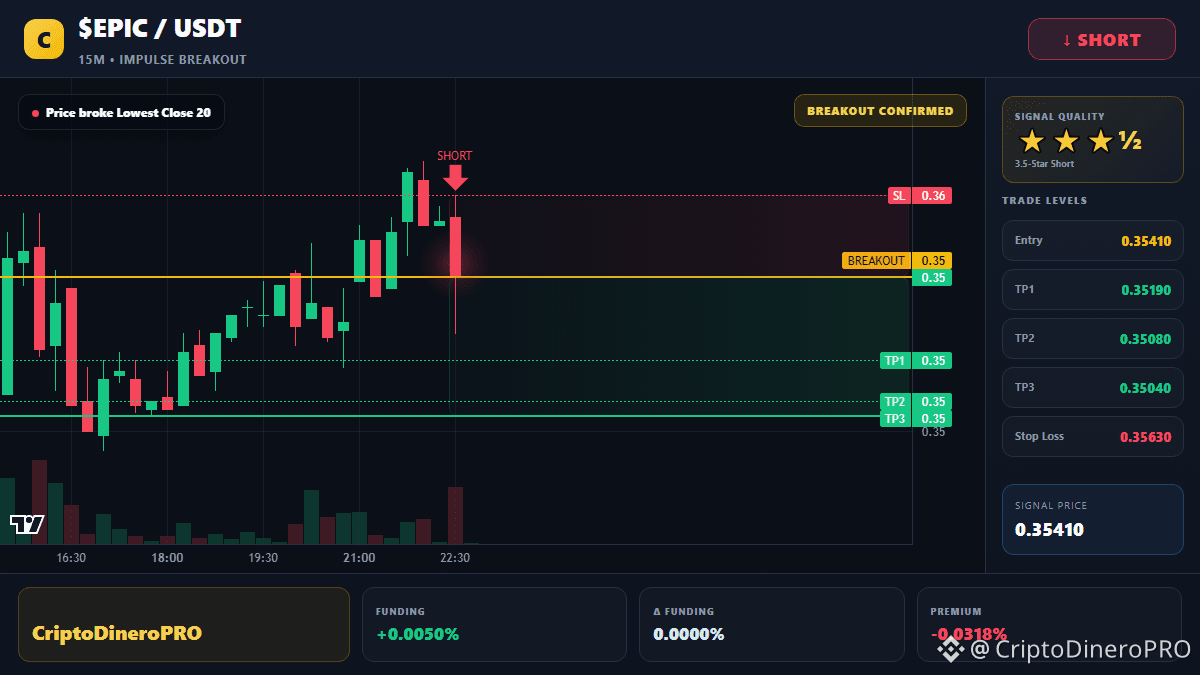Click the 21:00 time axis label
Viewport: 1200px width, 675px height.
point(359,558)
